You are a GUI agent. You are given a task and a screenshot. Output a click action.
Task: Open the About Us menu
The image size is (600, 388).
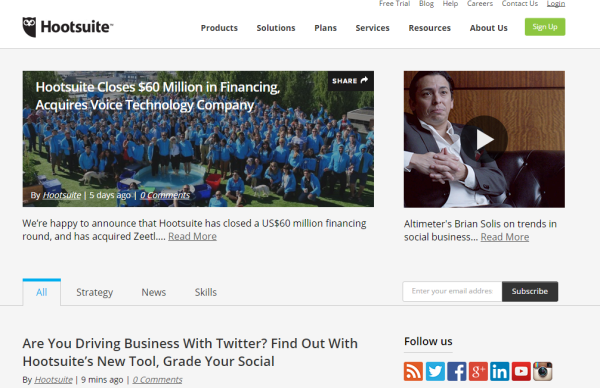tap(489, 28)
